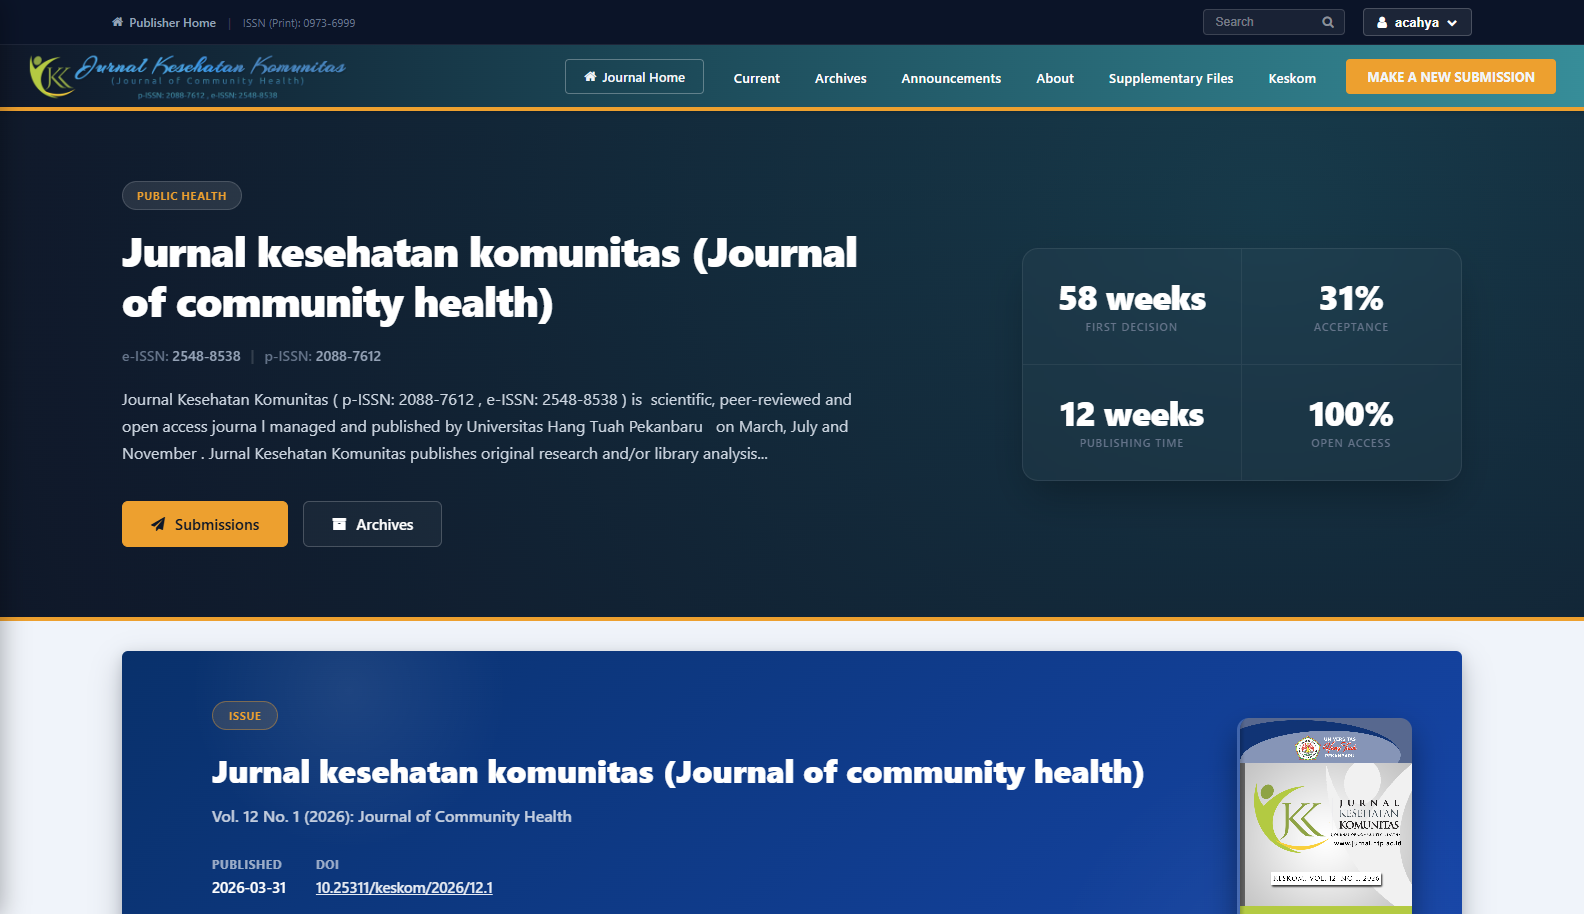Click the home icon in Journal Home
Image resolution: width=1584 pixels, height=914 pixels.
(590, 77)
